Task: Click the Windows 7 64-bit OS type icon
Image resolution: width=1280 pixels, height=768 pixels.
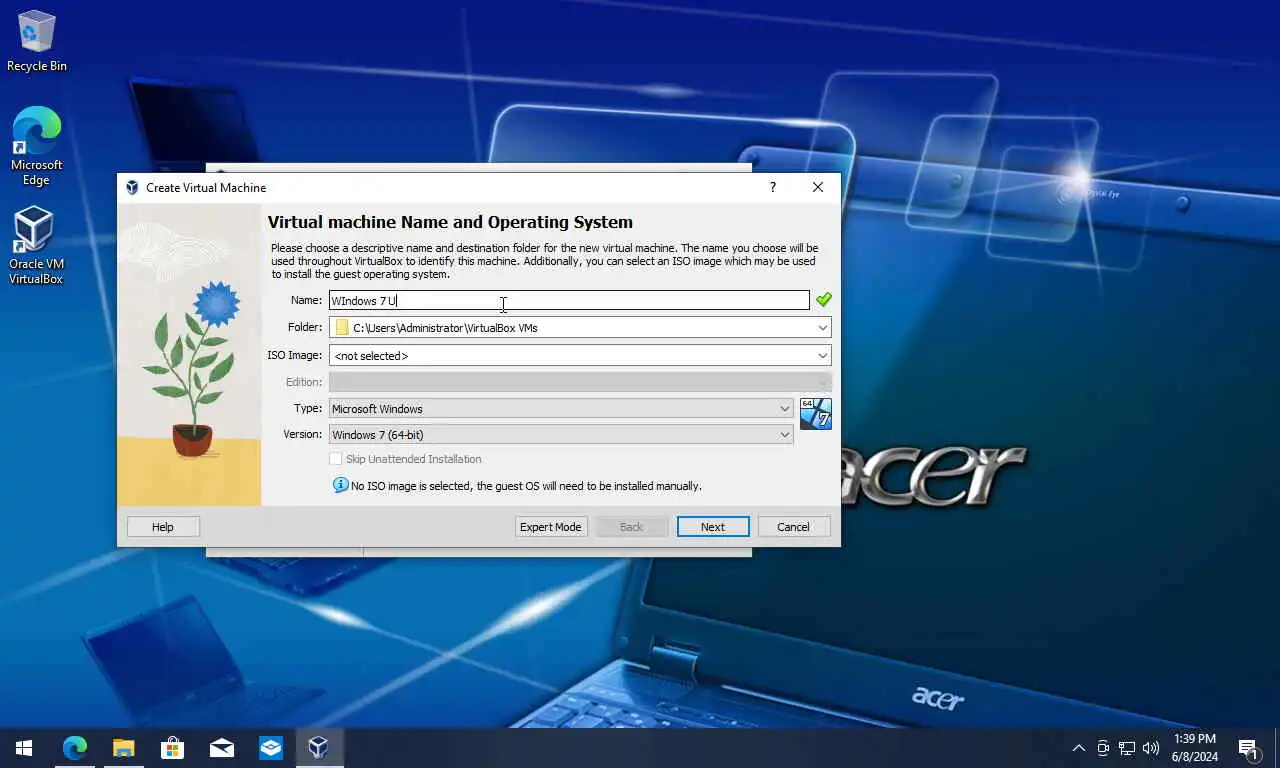Action: 816,413
